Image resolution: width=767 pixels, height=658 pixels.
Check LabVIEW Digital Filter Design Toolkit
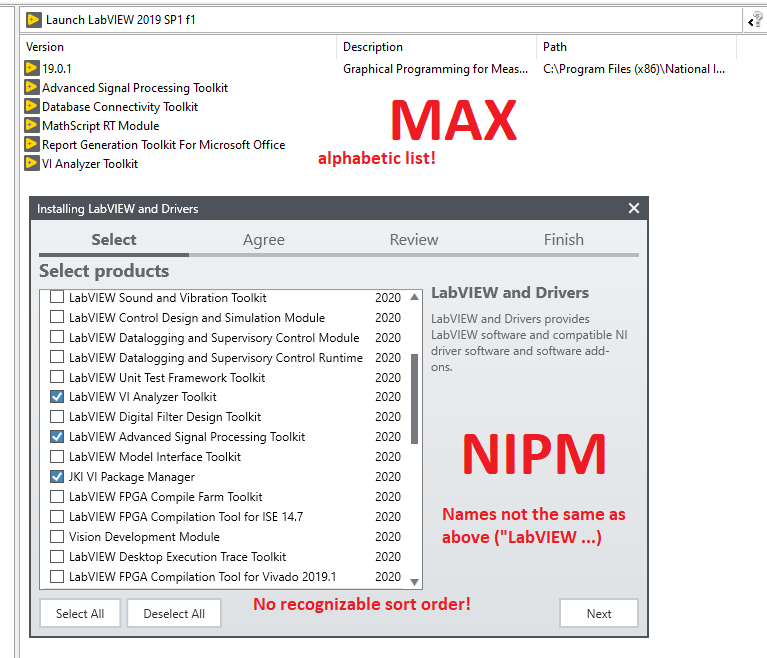pos(57,416)
